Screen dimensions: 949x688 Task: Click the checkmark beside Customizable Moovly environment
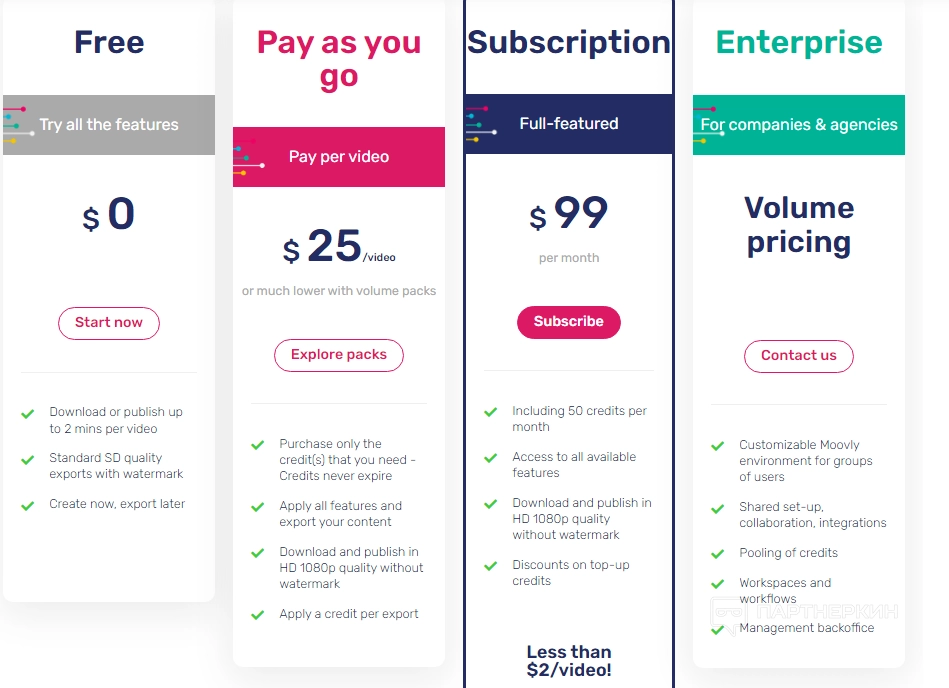(717, 446)
